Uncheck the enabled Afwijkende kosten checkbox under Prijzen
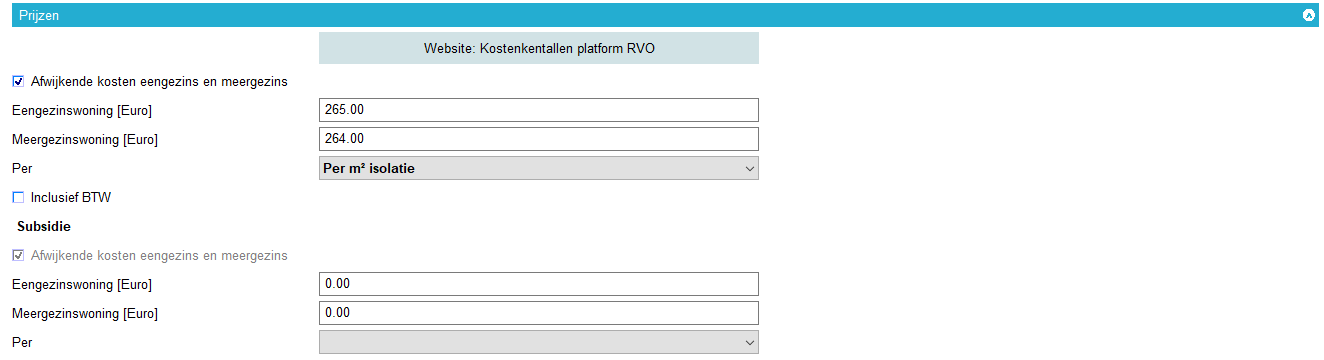The height and width of the screenshot is (360, 1324). [x=18, y=82]
